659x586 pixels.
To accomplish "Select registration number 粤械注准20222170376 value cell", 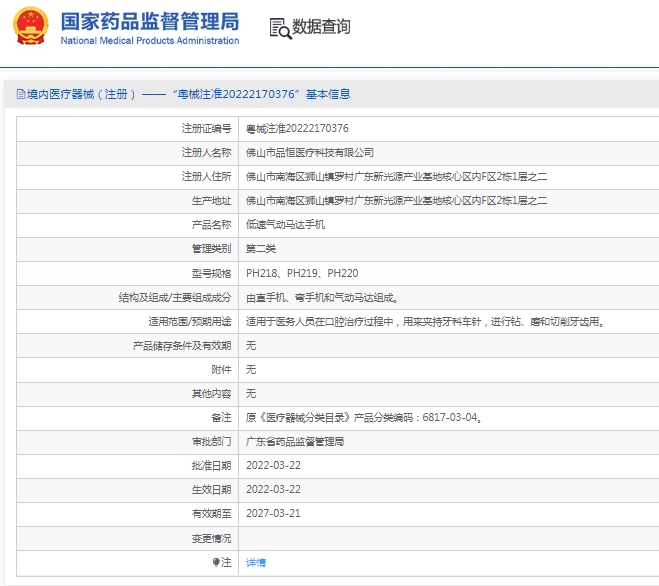I will (297, 129).
